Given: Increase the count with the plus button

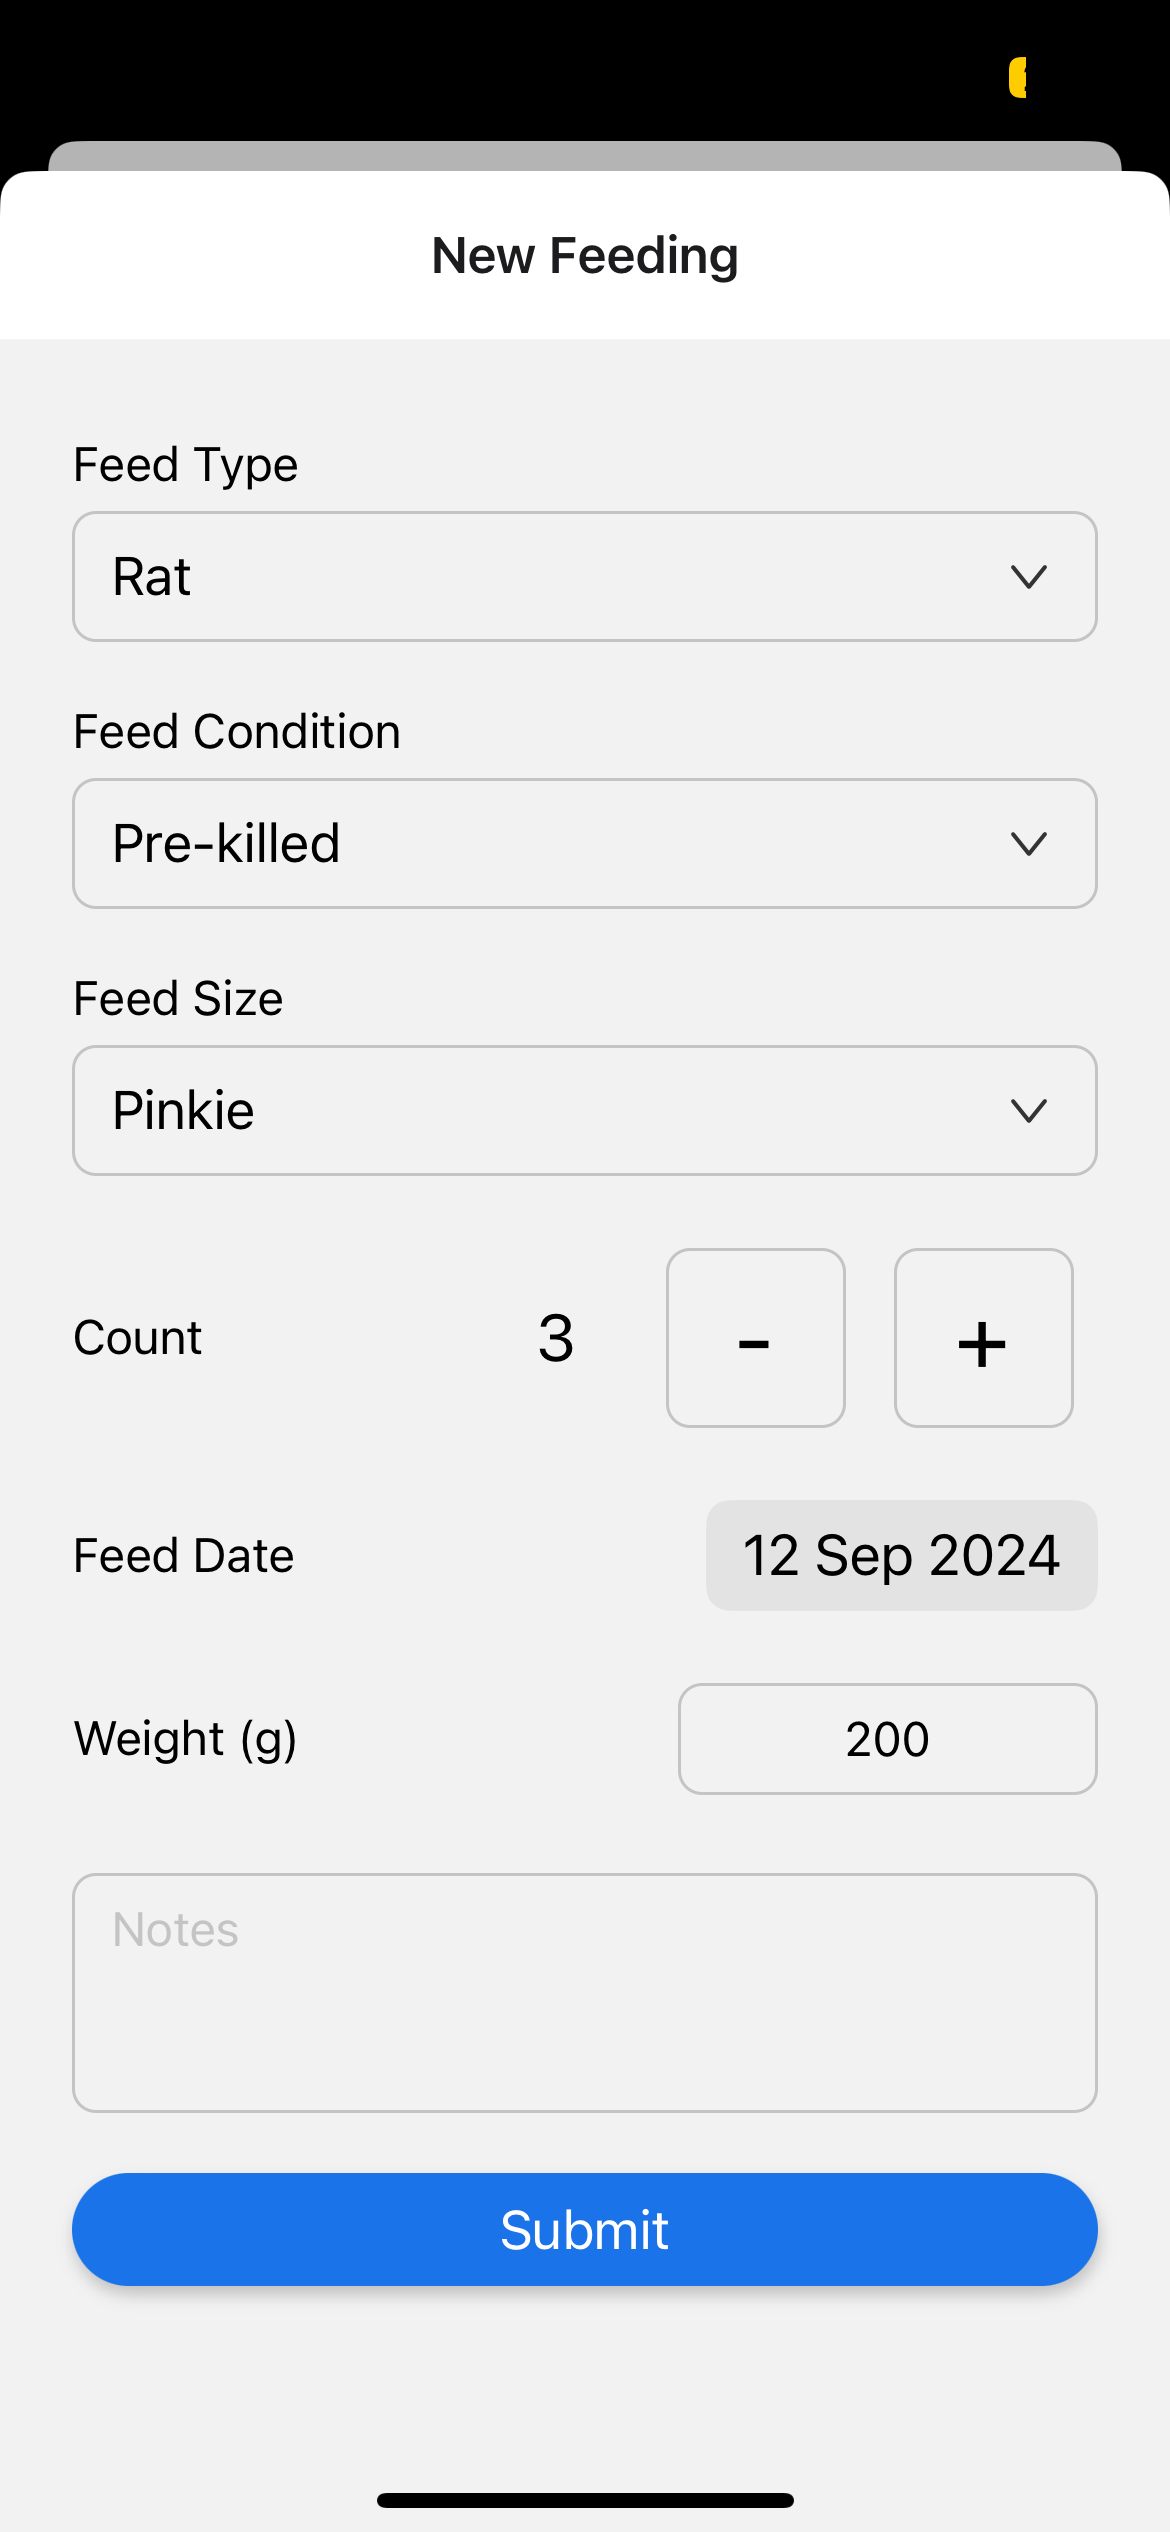Looking at the screenshot, I should tap(983, 1338).
